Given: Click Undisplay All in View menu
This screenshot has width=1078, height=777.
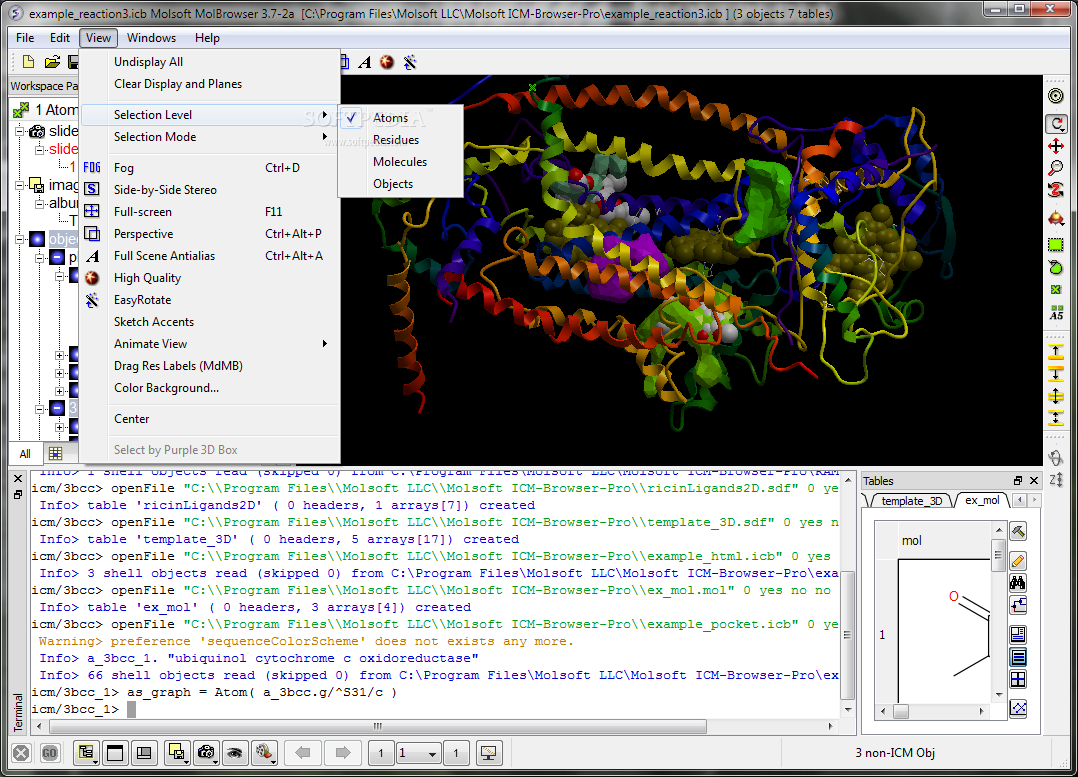Looking at the screenshot, I should point(210,62).
